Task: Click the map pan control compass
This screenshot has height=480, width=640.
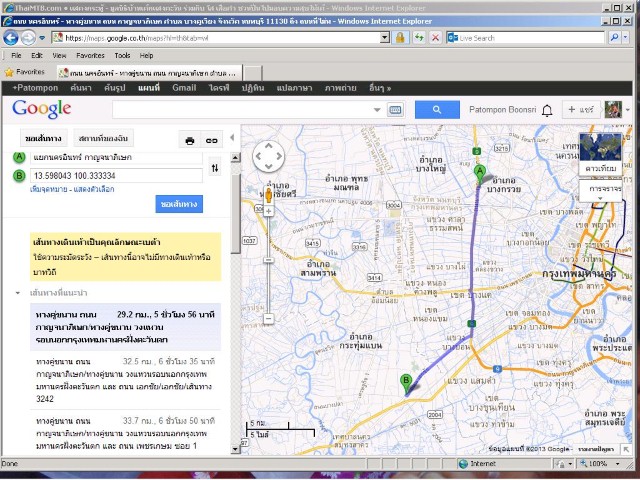Action: [x=268, y=156]
